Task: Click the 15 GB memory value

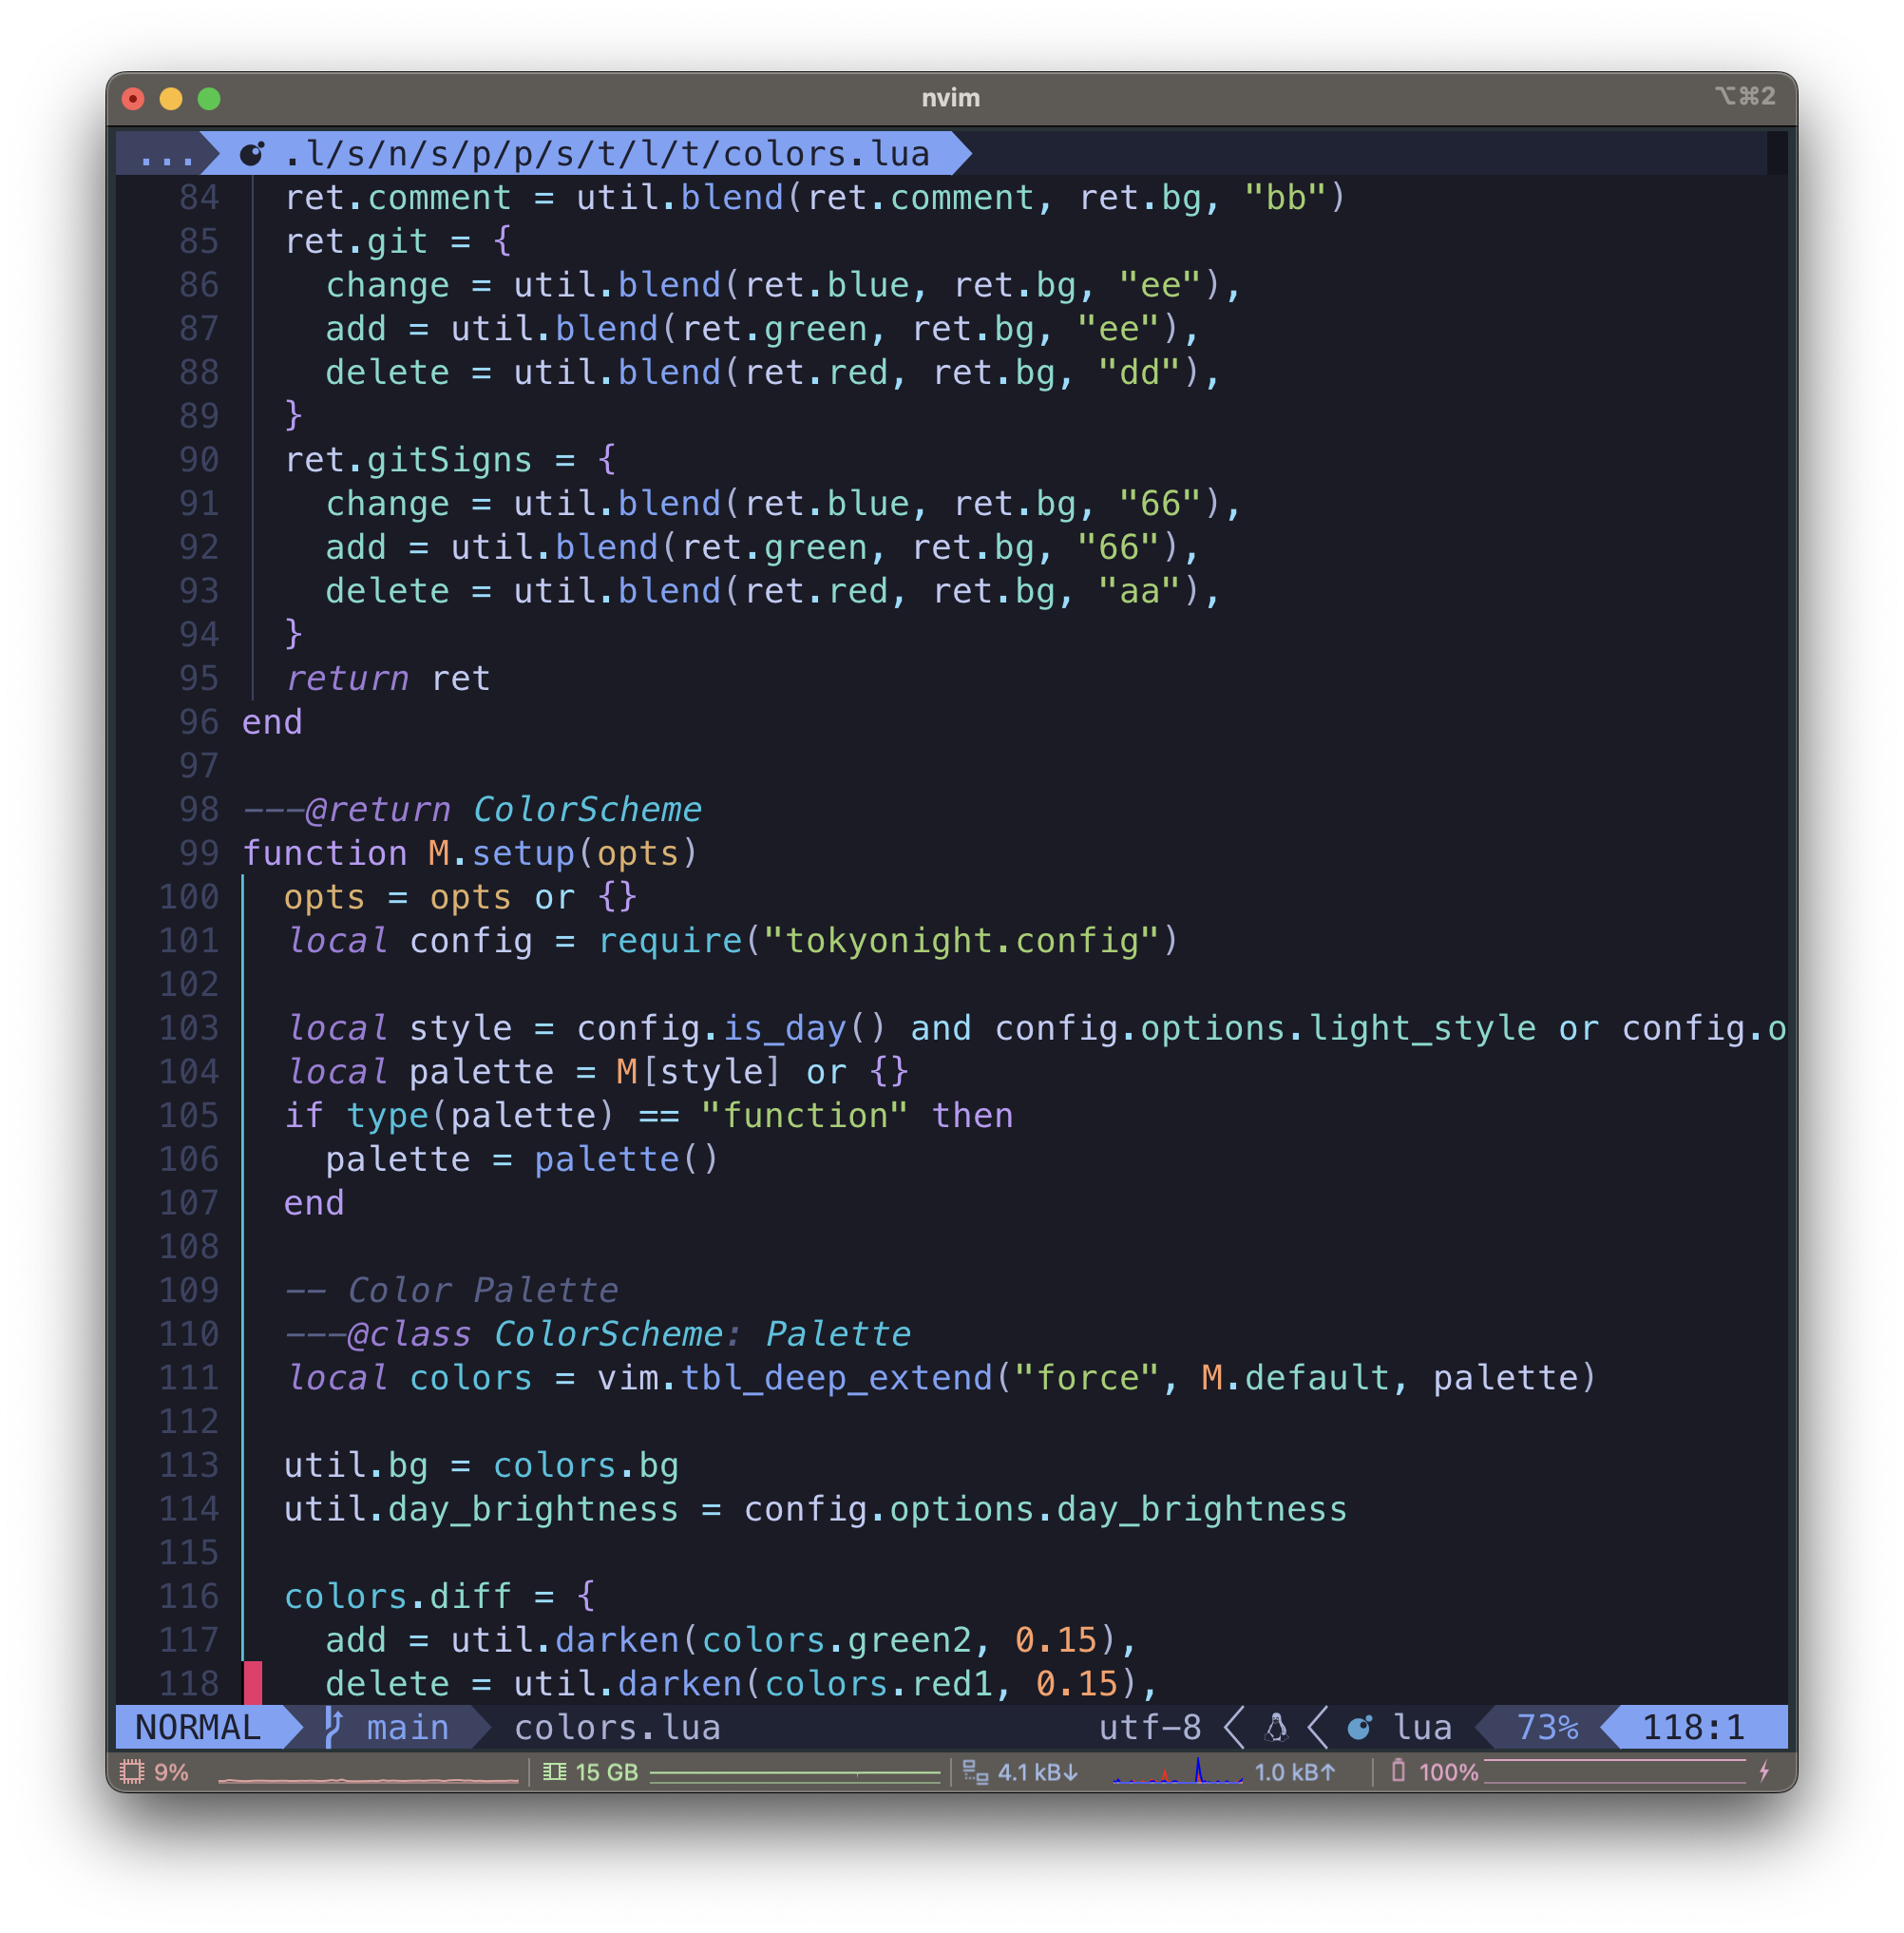Action: (606, 1772)
